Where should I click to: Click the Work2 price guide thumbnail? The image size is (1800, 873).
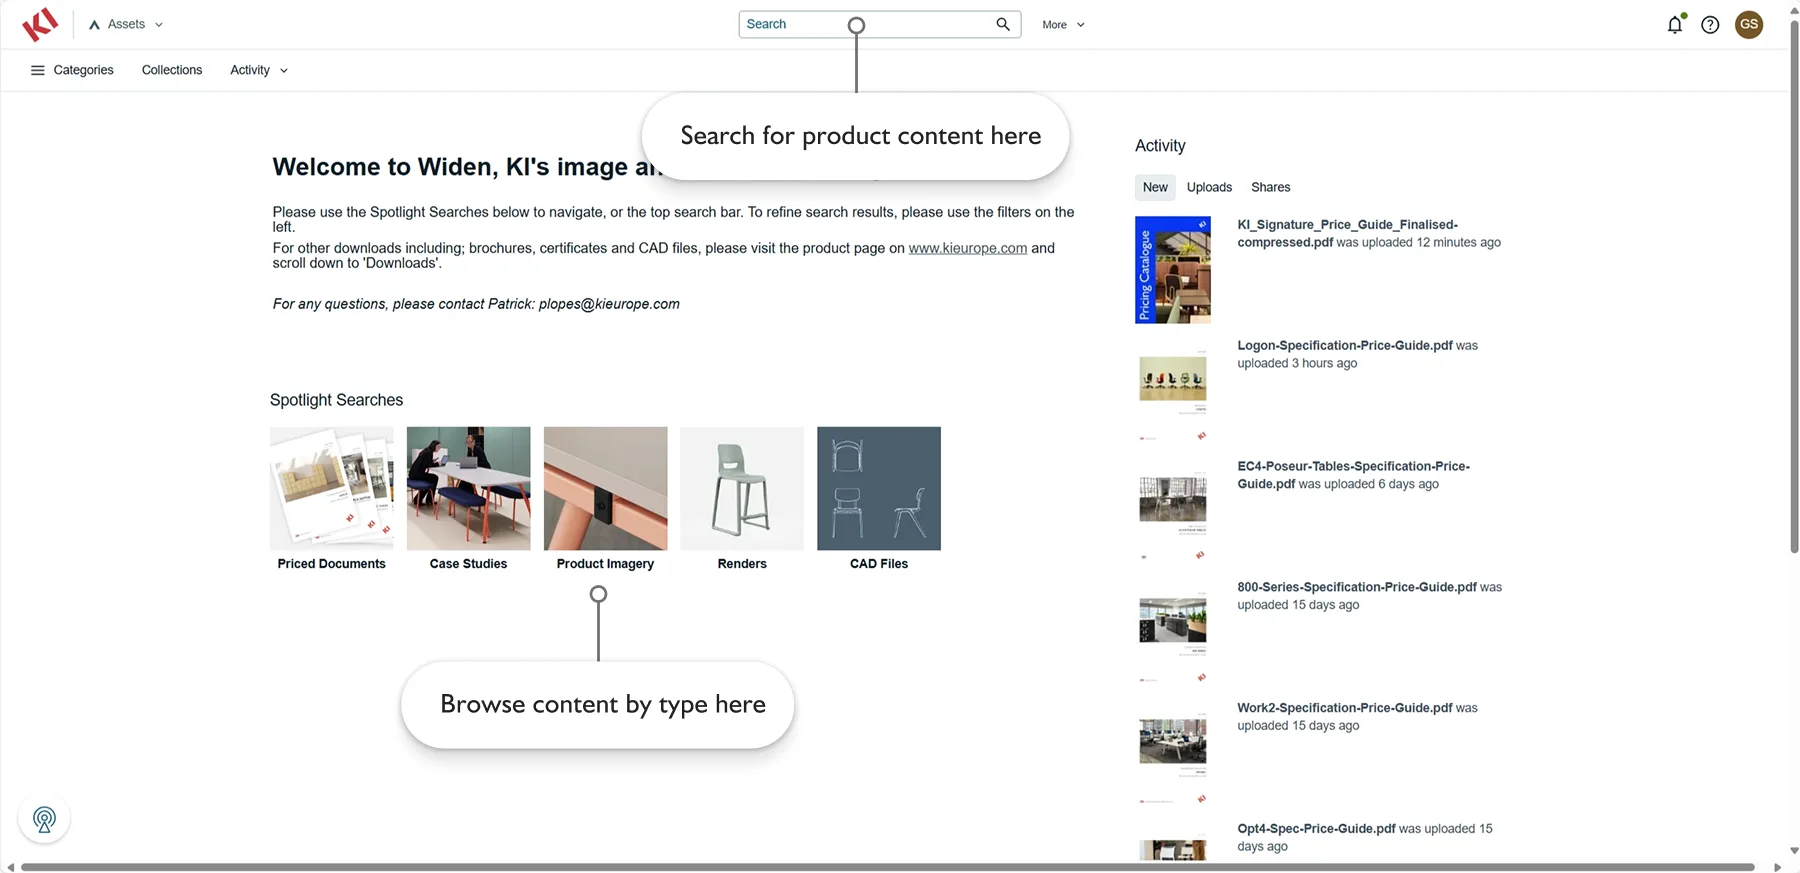tap(1173, 754)
